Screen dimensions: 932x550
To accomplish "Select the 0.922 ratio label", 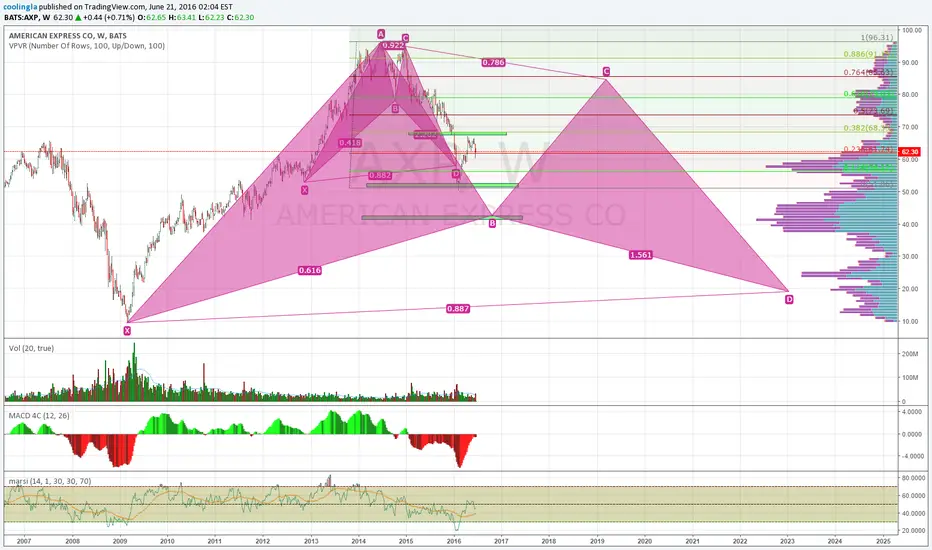I will point(393,45).
